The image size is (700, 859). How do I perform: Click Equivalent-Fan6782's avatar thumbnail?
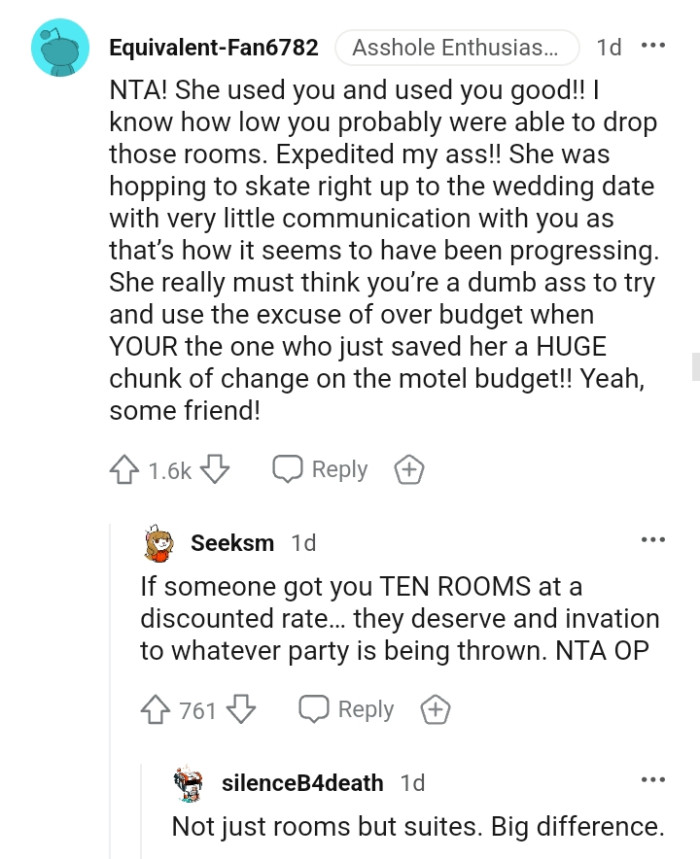point(58,47)
